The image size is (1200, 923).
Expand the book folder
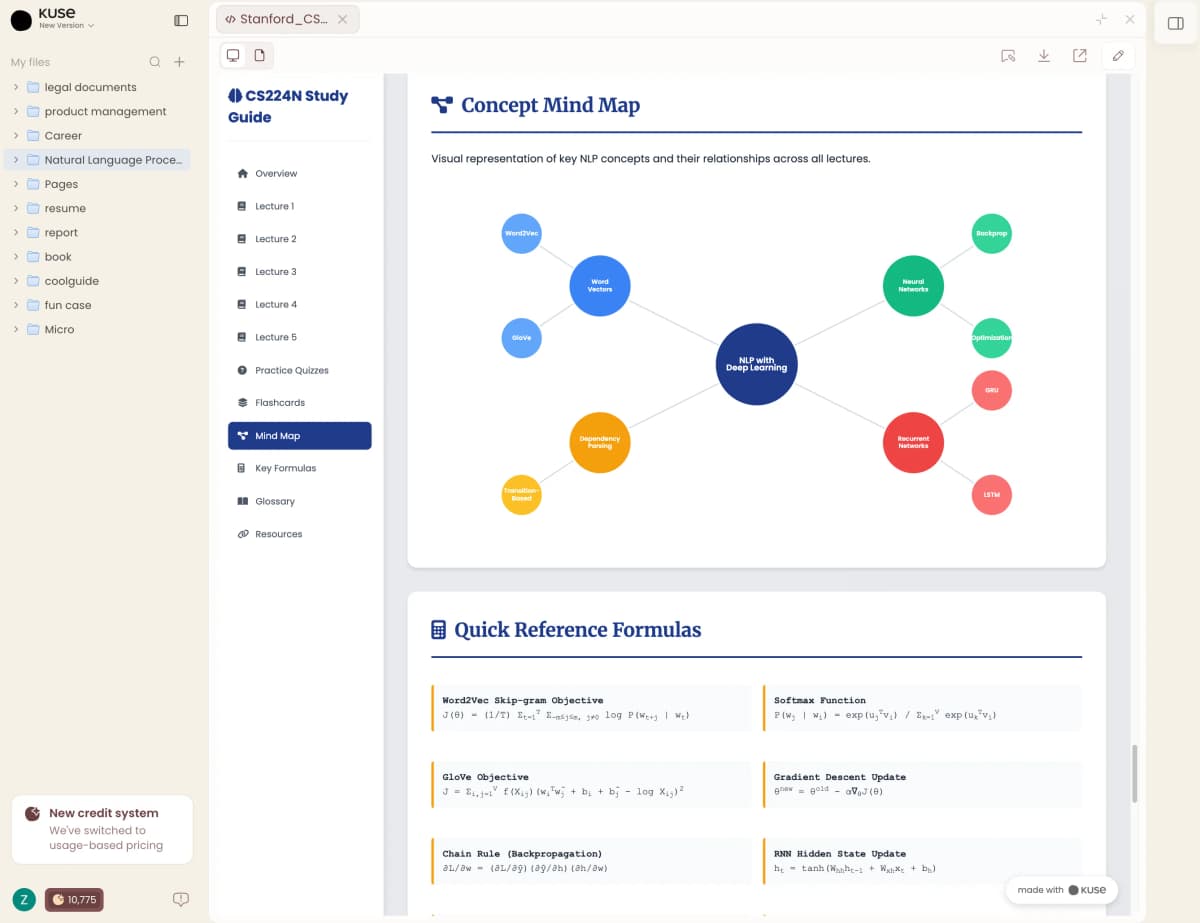coord(16,257)
